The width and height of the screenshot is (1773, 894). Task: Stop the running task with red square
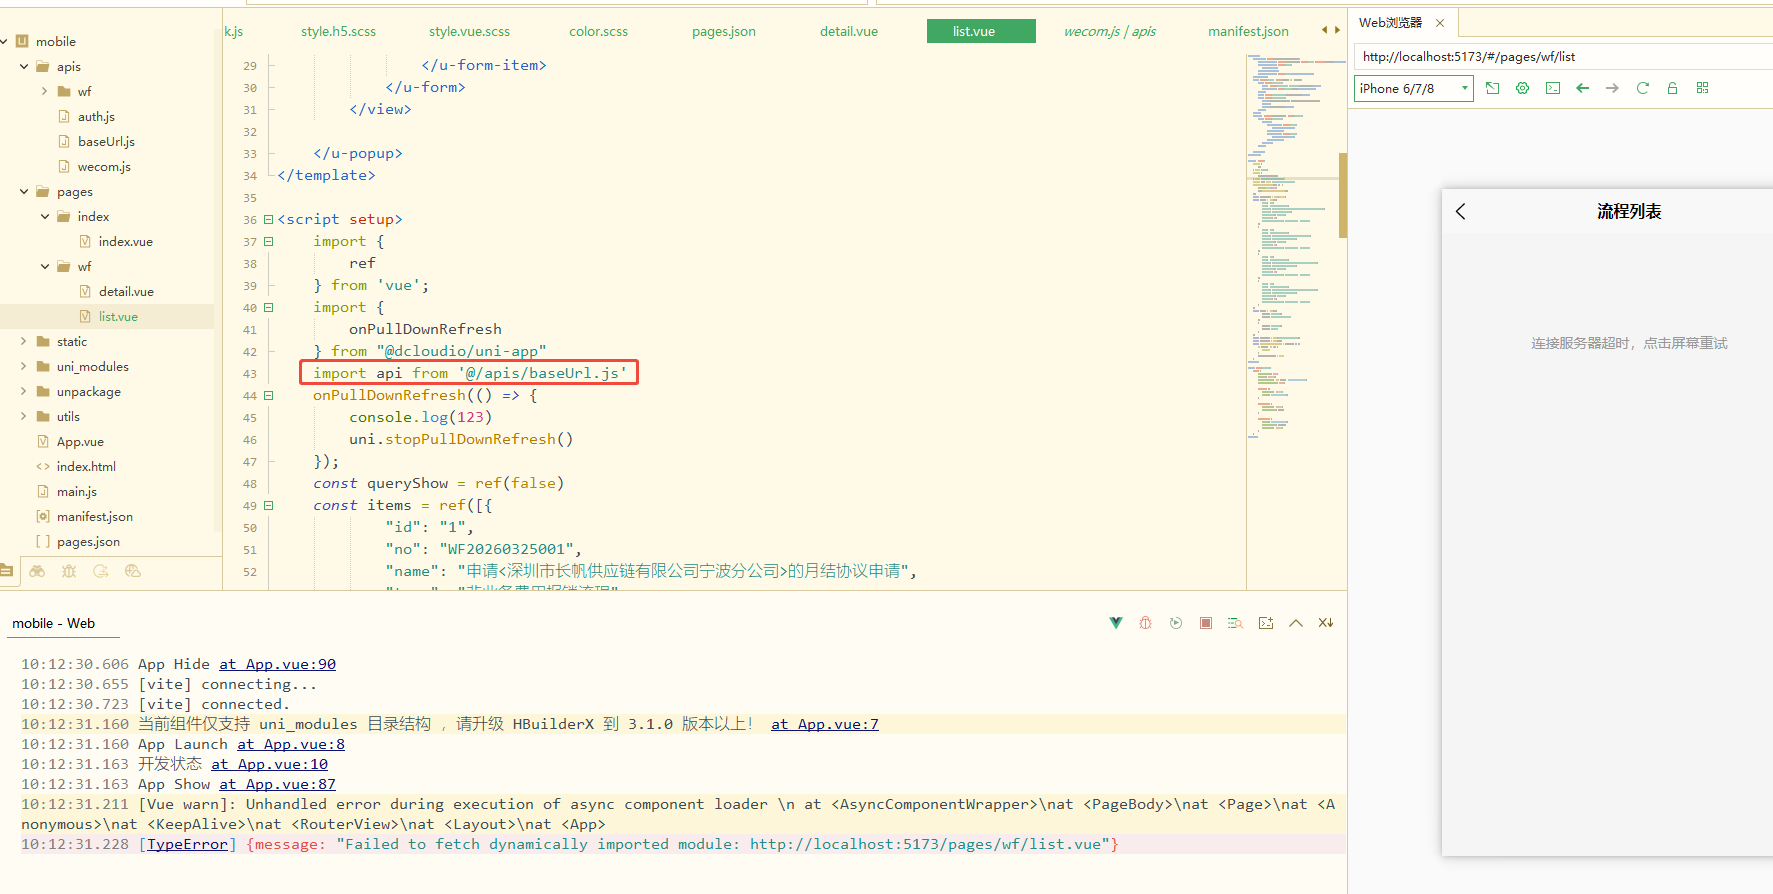point(1206,623)
